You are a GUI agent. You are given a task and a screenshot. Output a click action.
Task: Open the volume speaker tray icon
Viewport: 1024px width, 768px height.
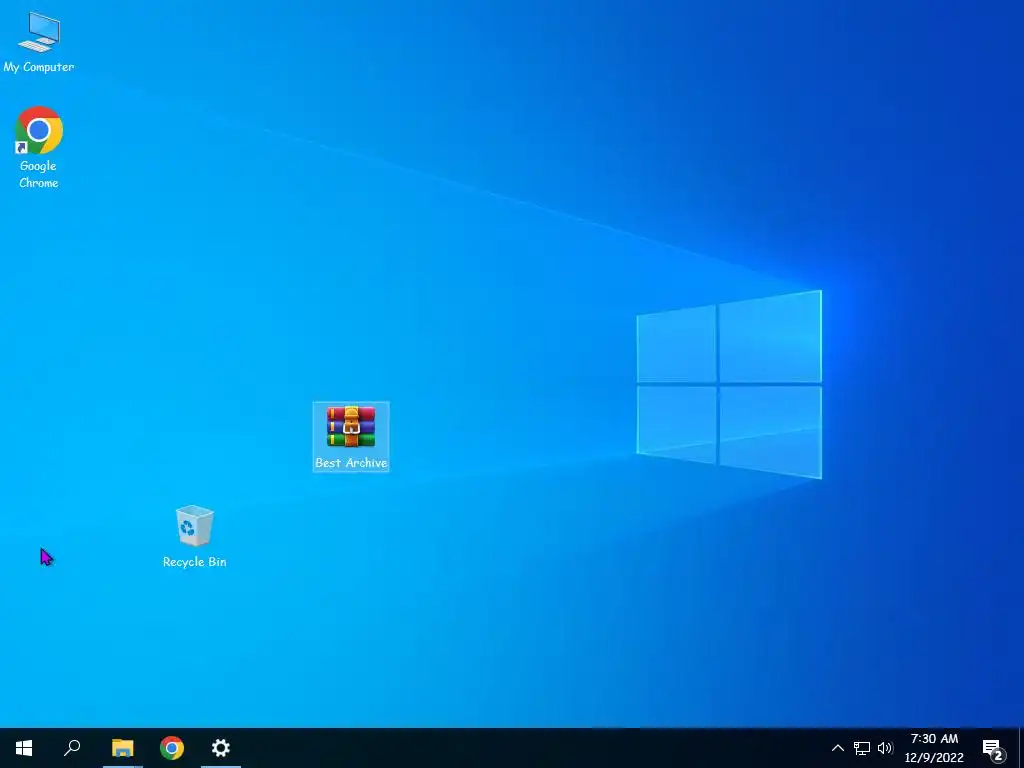click(x=885, y=748)
